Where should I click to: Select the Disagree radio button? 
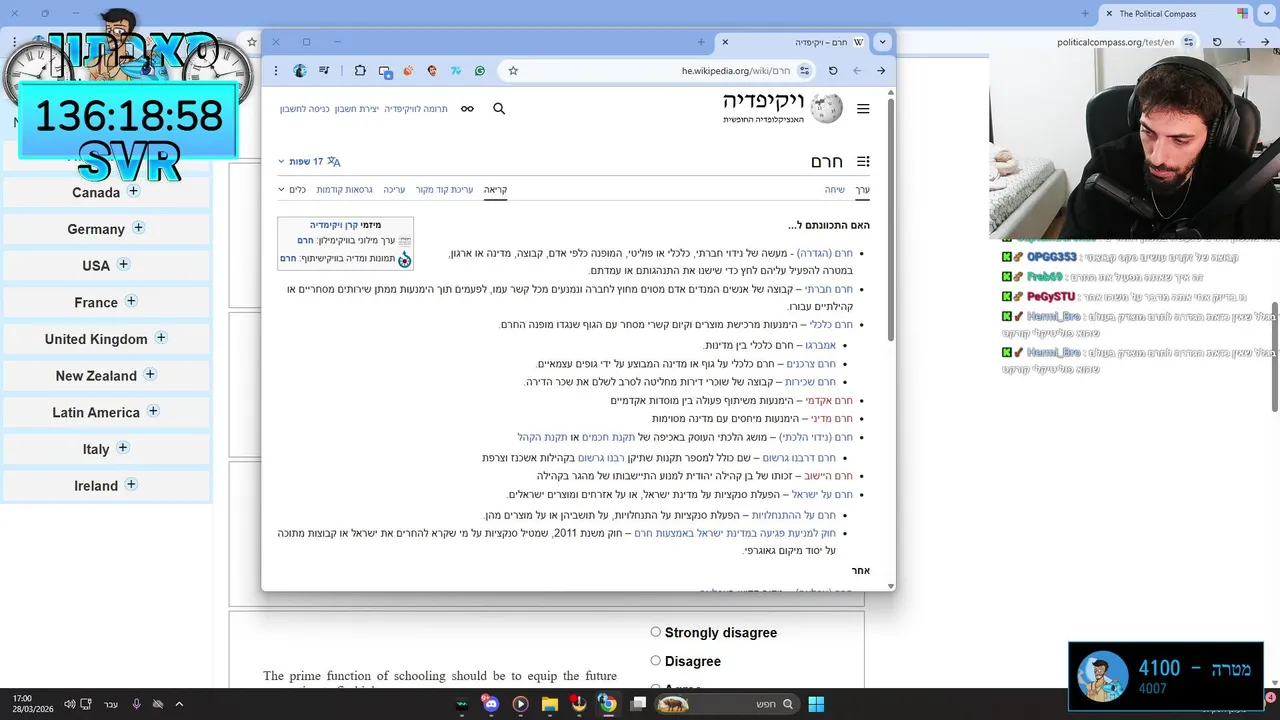(x=656, y=660)
